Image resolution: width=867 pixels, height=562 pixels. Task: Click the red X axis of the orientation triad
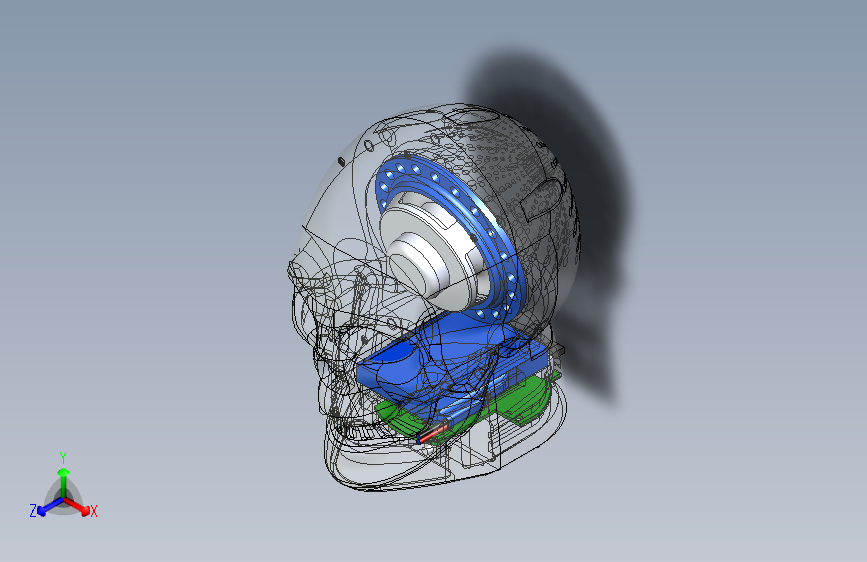pyautogui.click(x=78, y=506)
